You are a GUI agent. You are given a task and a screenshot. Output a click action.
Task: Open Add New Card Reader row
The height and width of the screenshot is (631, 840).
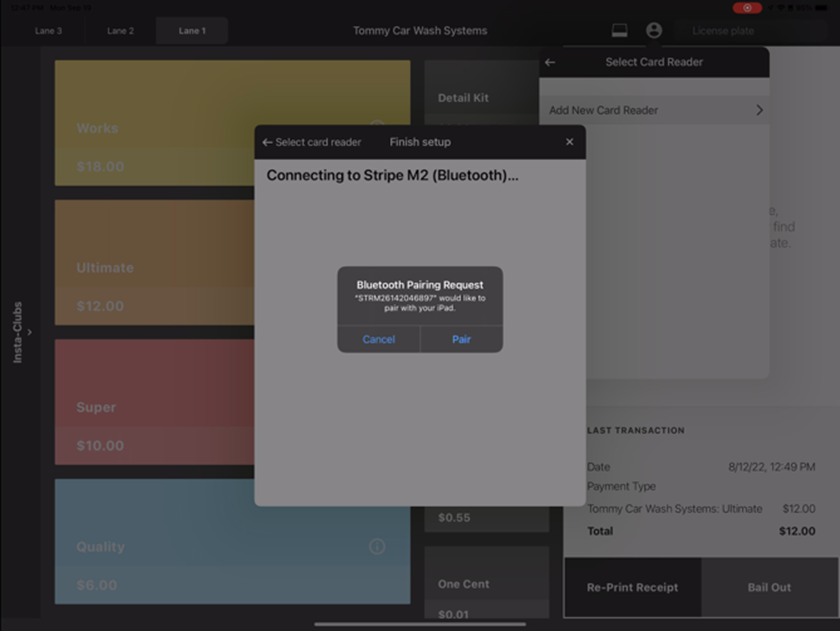pos(654,110)
